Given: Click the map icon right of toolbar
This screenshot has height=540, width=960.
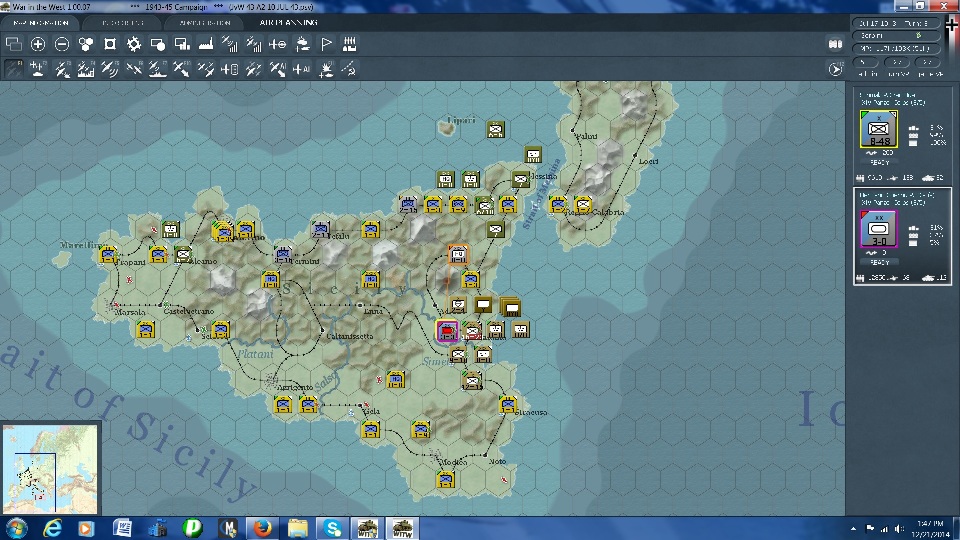Looking at the screenshot, I should (835, 44).
